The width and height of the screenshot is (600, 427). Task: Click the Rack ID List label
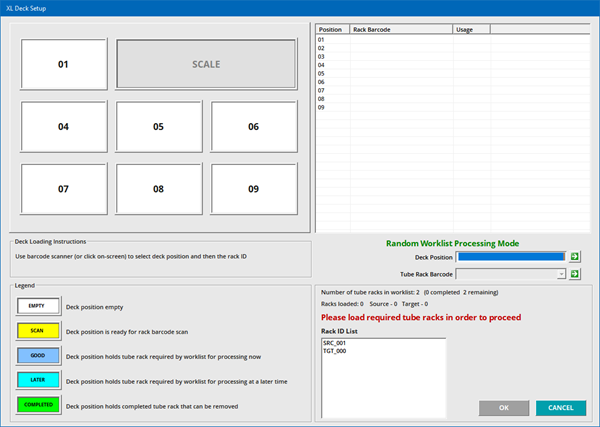339,331
